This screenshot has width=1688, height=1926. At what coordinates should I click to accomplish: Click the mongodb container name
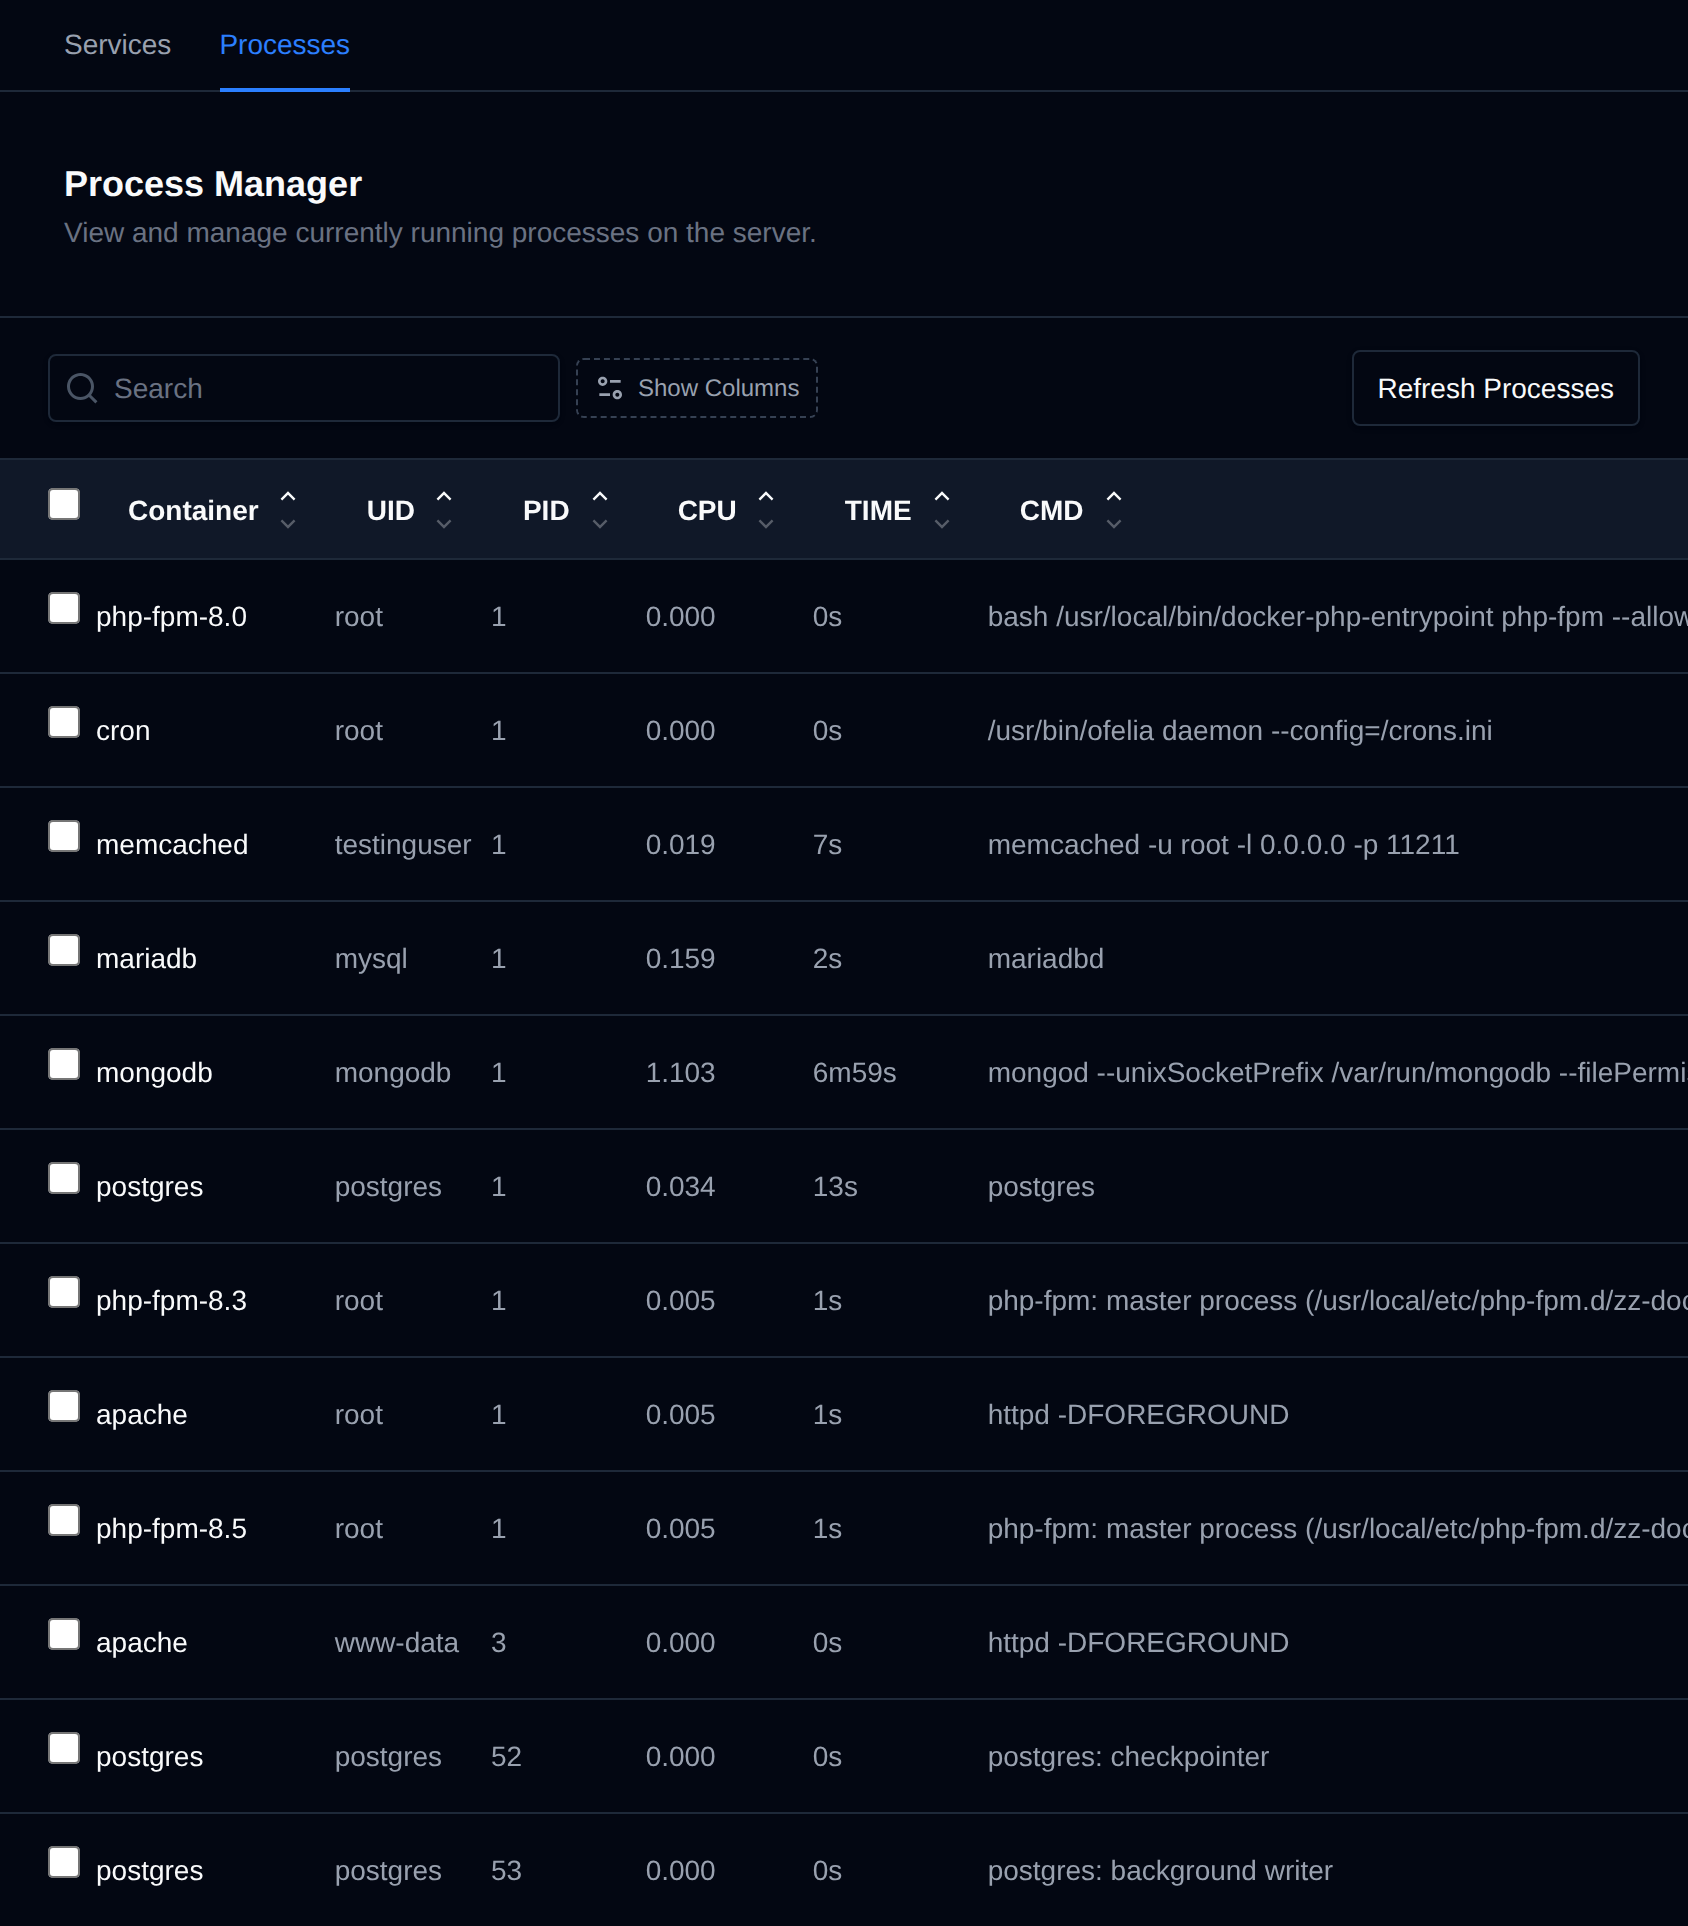tap(154, 1073)
